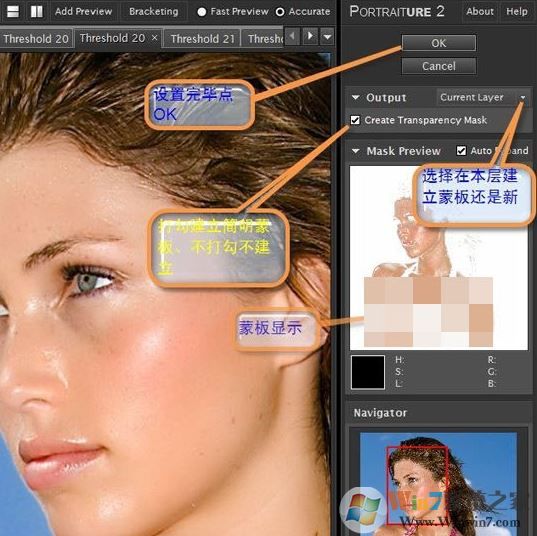Switch to single preview layout icon
This screenshot has height=536, width=537.
[13, 11]
